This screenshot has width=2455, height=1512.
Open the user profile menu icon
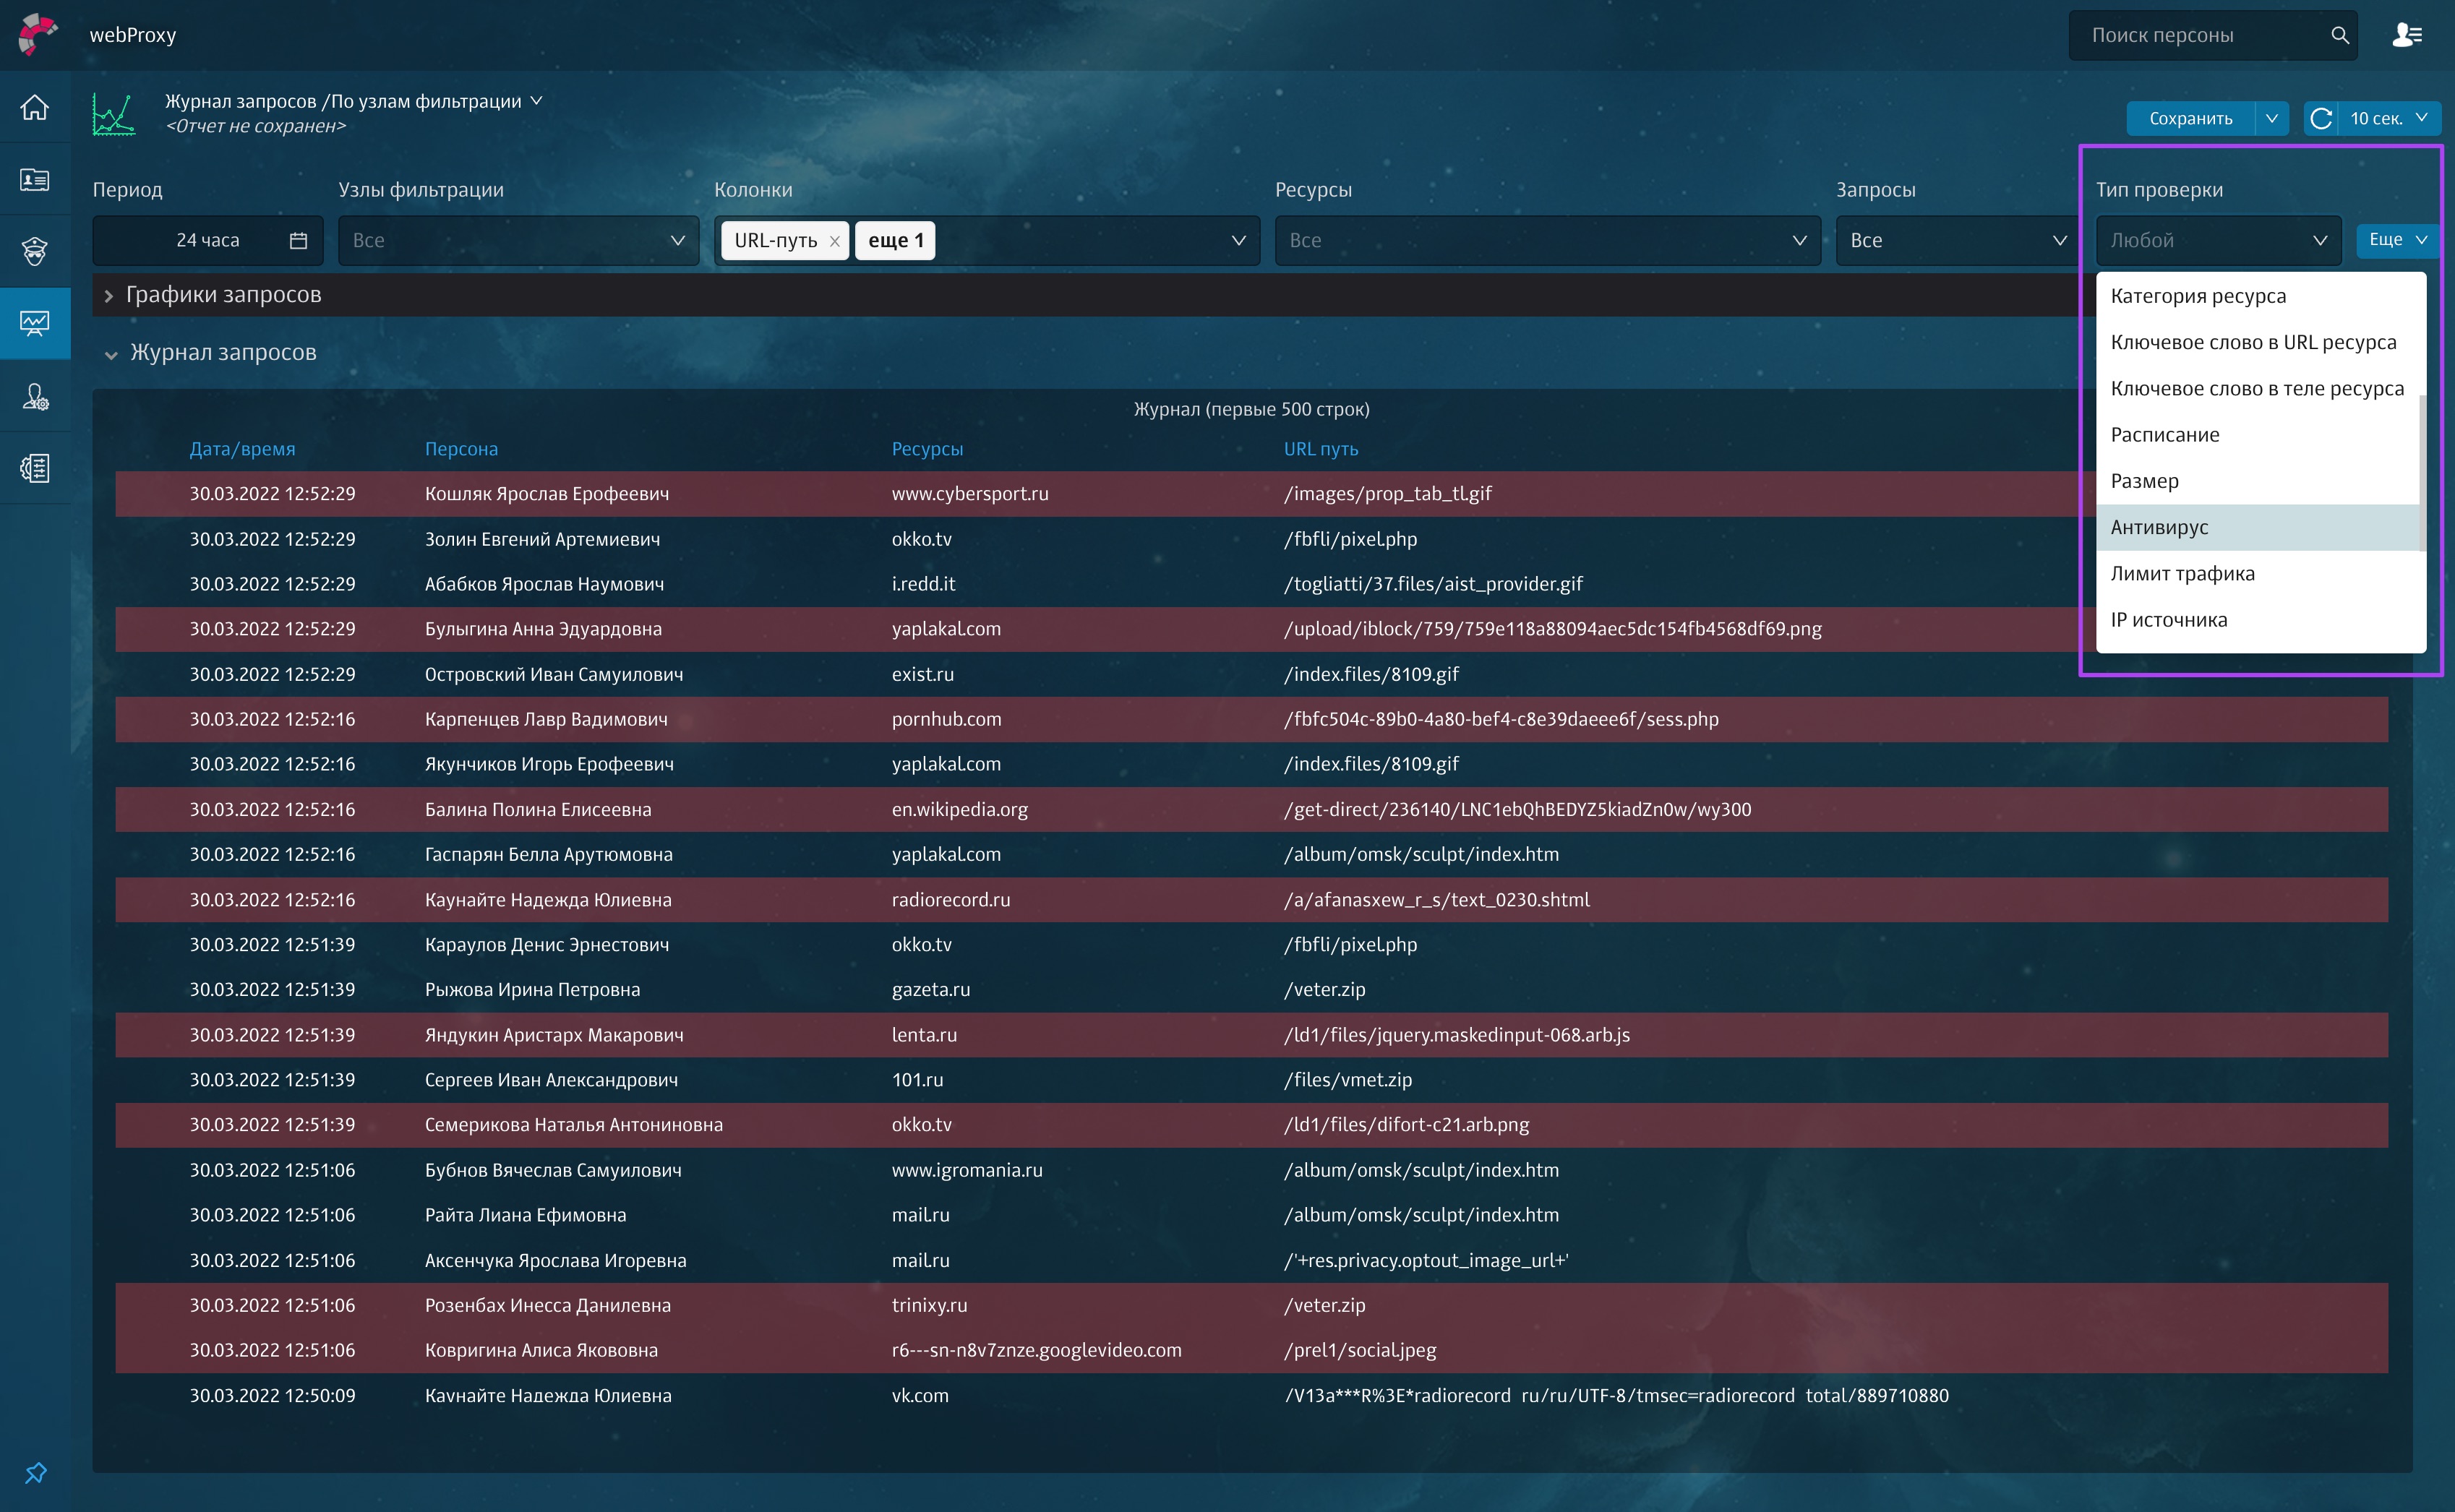[x=2406, y=35]
